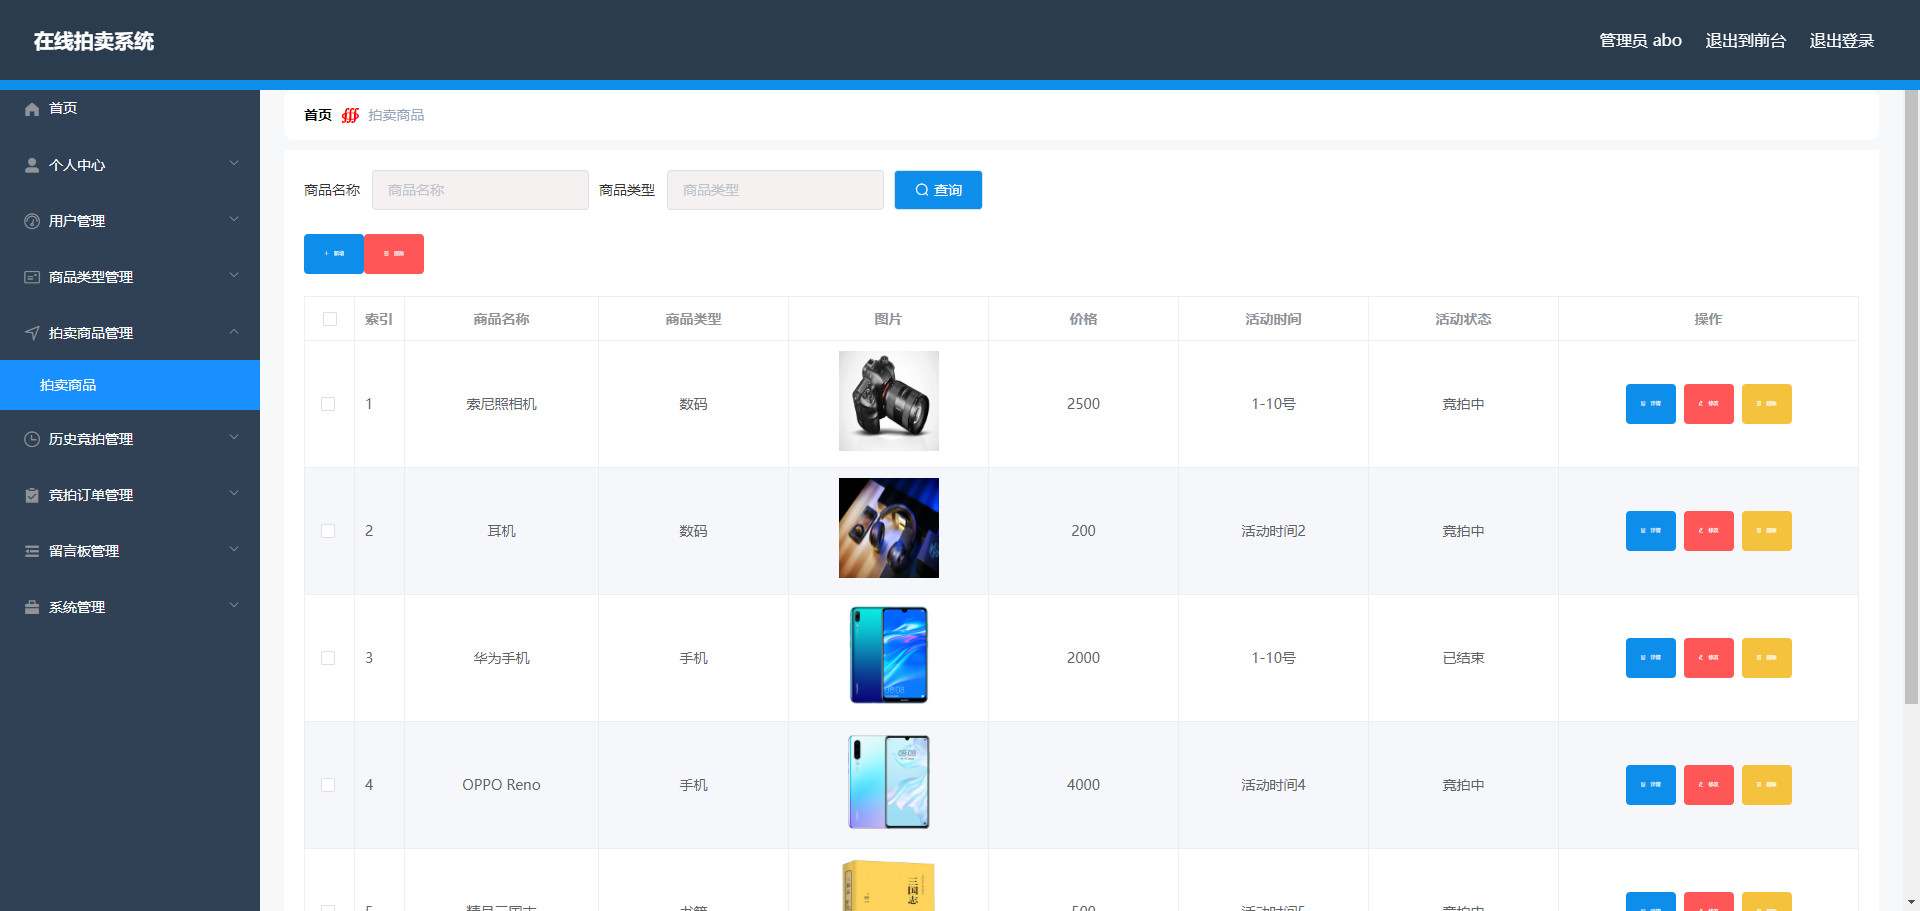Collapse 拍卖商品管理 using its chevron
Viewport: 1920px width, 911px height.
coord(234,331)
